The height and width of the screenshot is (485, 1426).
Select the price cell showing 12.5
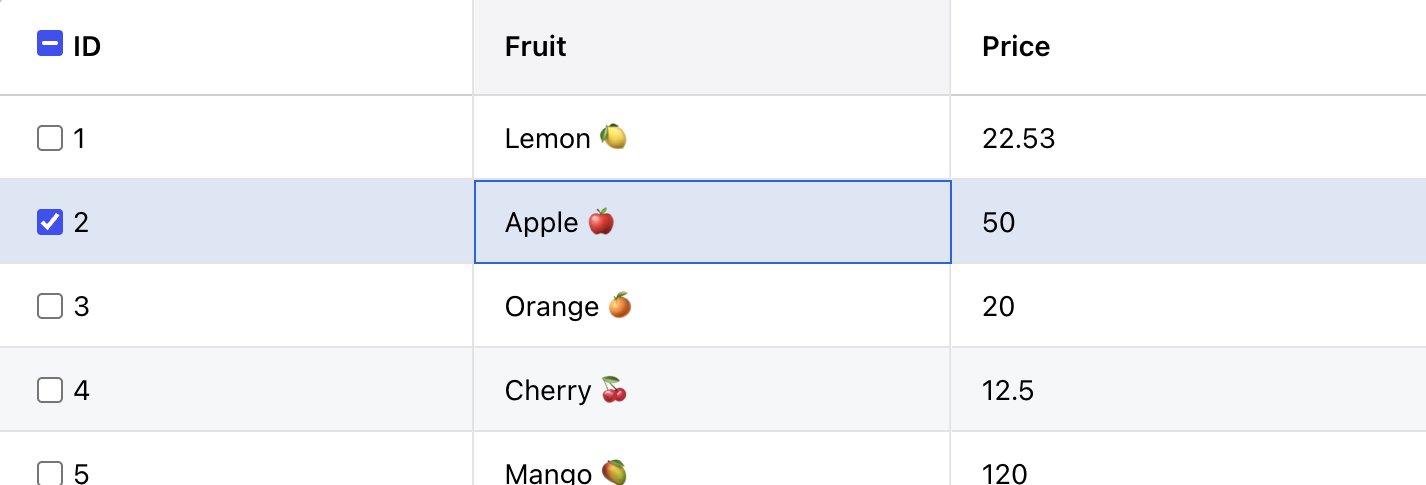tap(1008, 390)
